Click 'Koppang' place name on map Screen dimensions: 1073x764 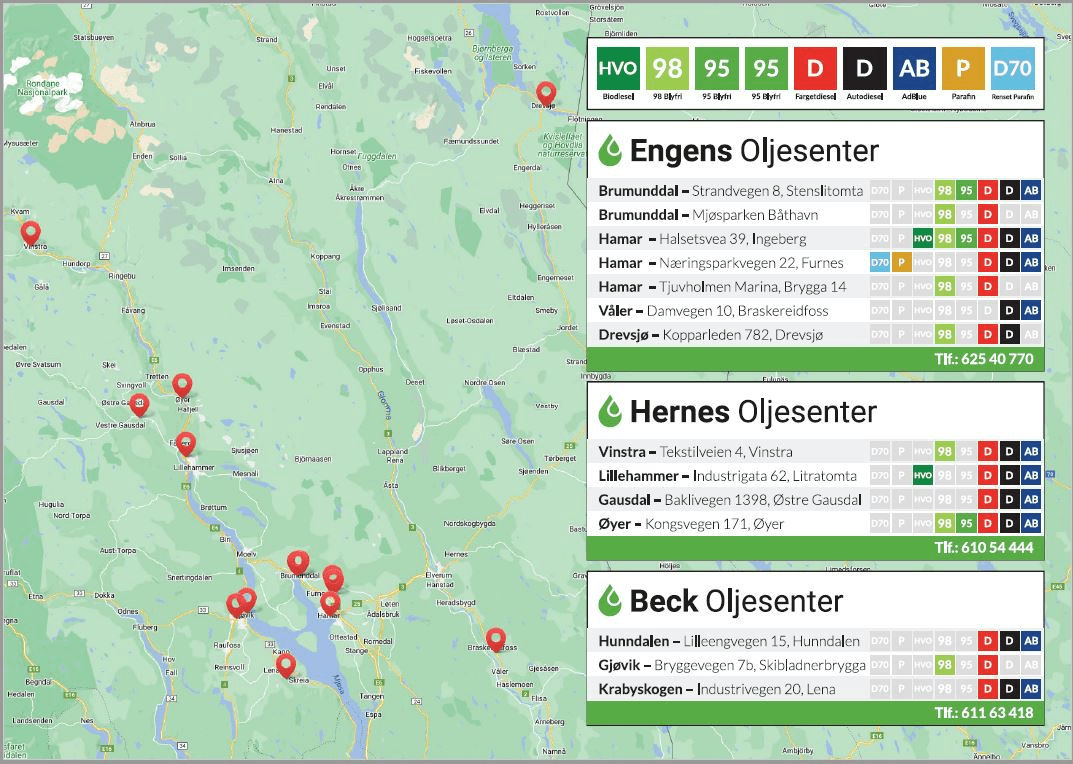(325, 257)
